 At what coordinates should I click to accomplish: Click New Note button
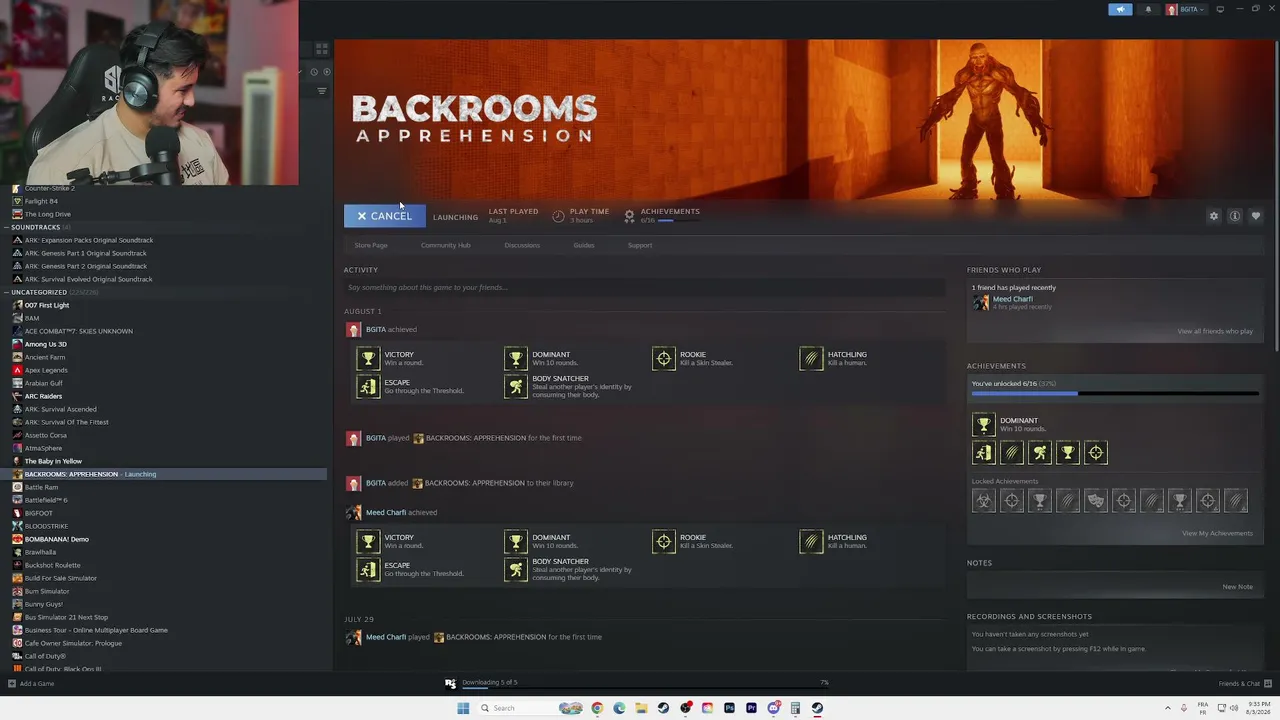click(x=1237, y=587)
